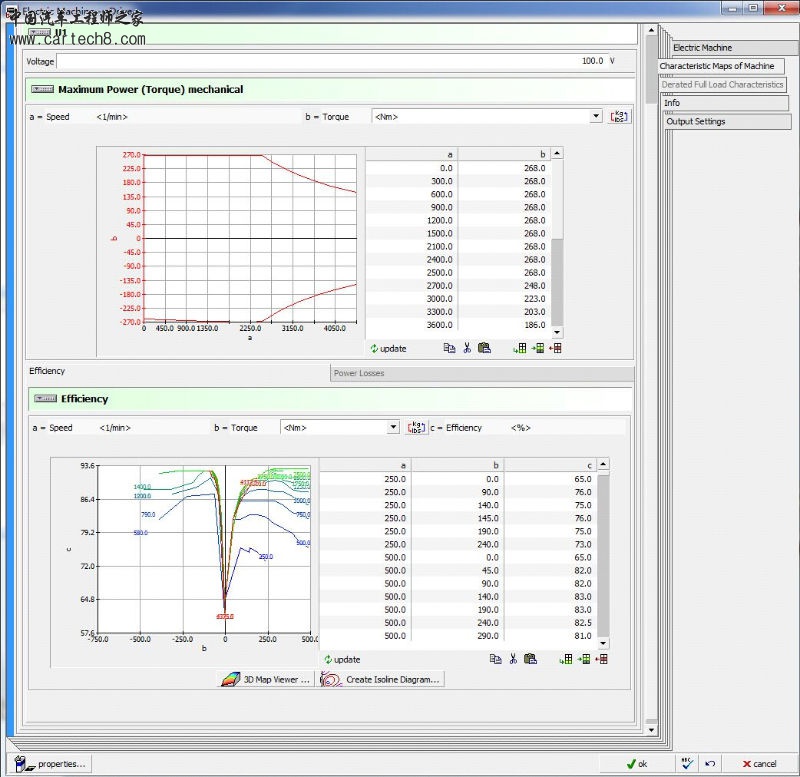This screenshot has width=800, height=777.
Task: Cancel the dialog
Action: pos(759,764)
